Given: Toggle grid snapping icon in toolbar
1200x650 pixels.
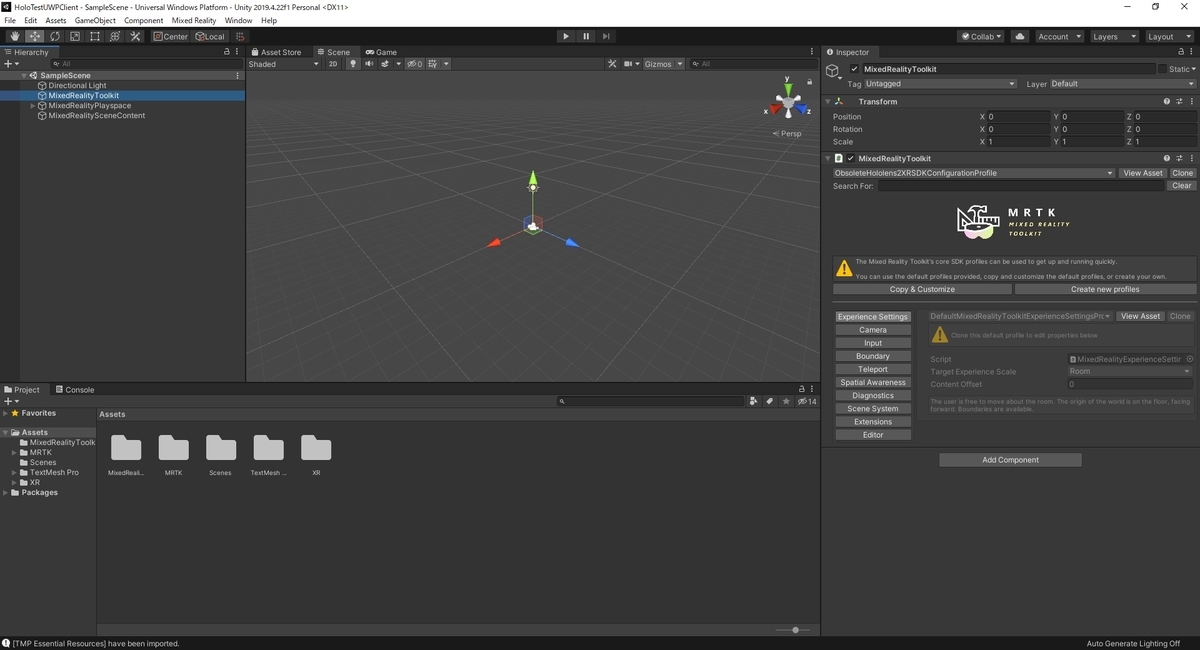Looking at the screenshot, I should coord(240,36).
